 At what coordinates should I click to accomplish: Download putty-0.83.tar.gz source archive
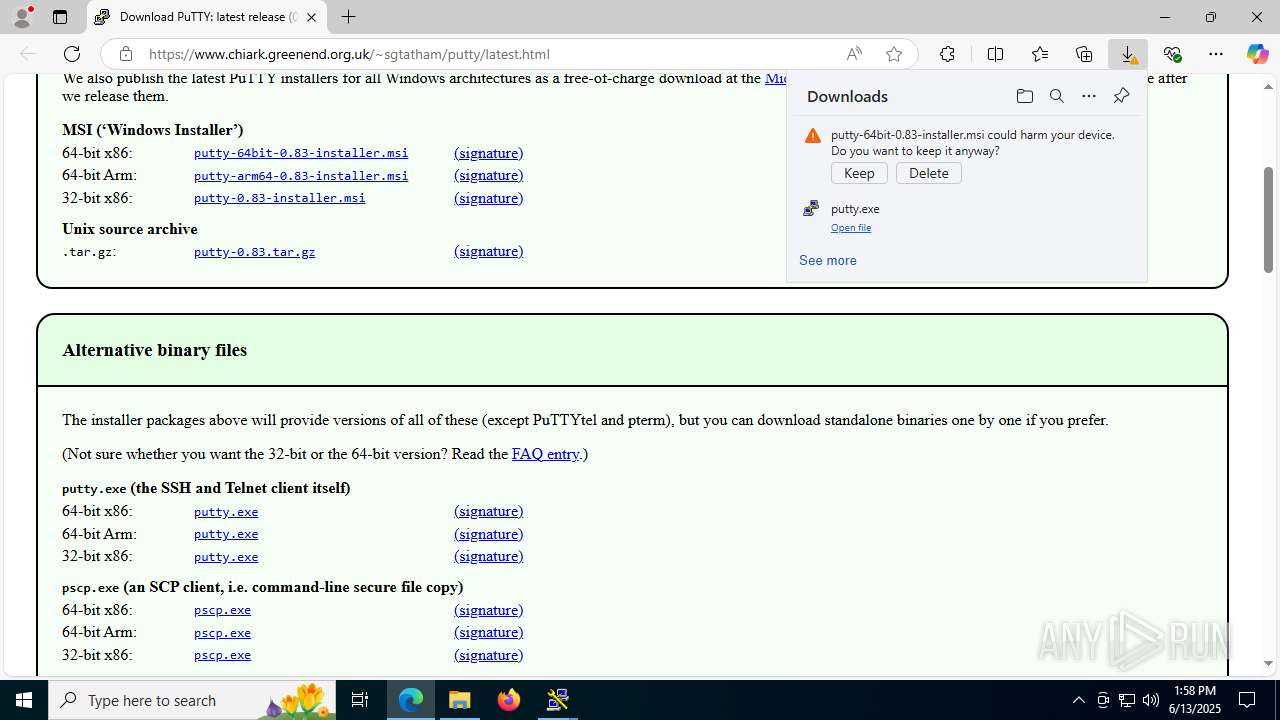coord(255,251)
